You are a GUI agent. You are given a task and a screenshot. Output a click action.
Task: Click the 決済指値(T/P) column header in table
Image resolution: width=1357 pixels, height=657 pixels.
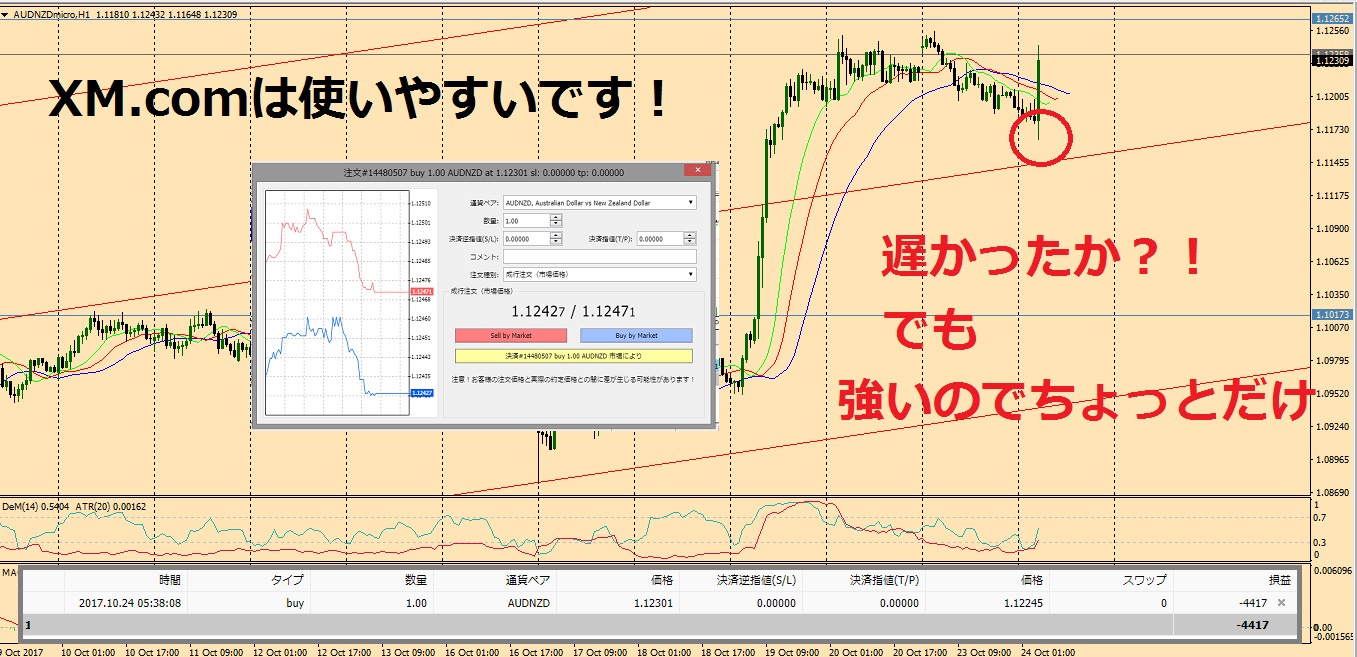click(x=884, y=580)
